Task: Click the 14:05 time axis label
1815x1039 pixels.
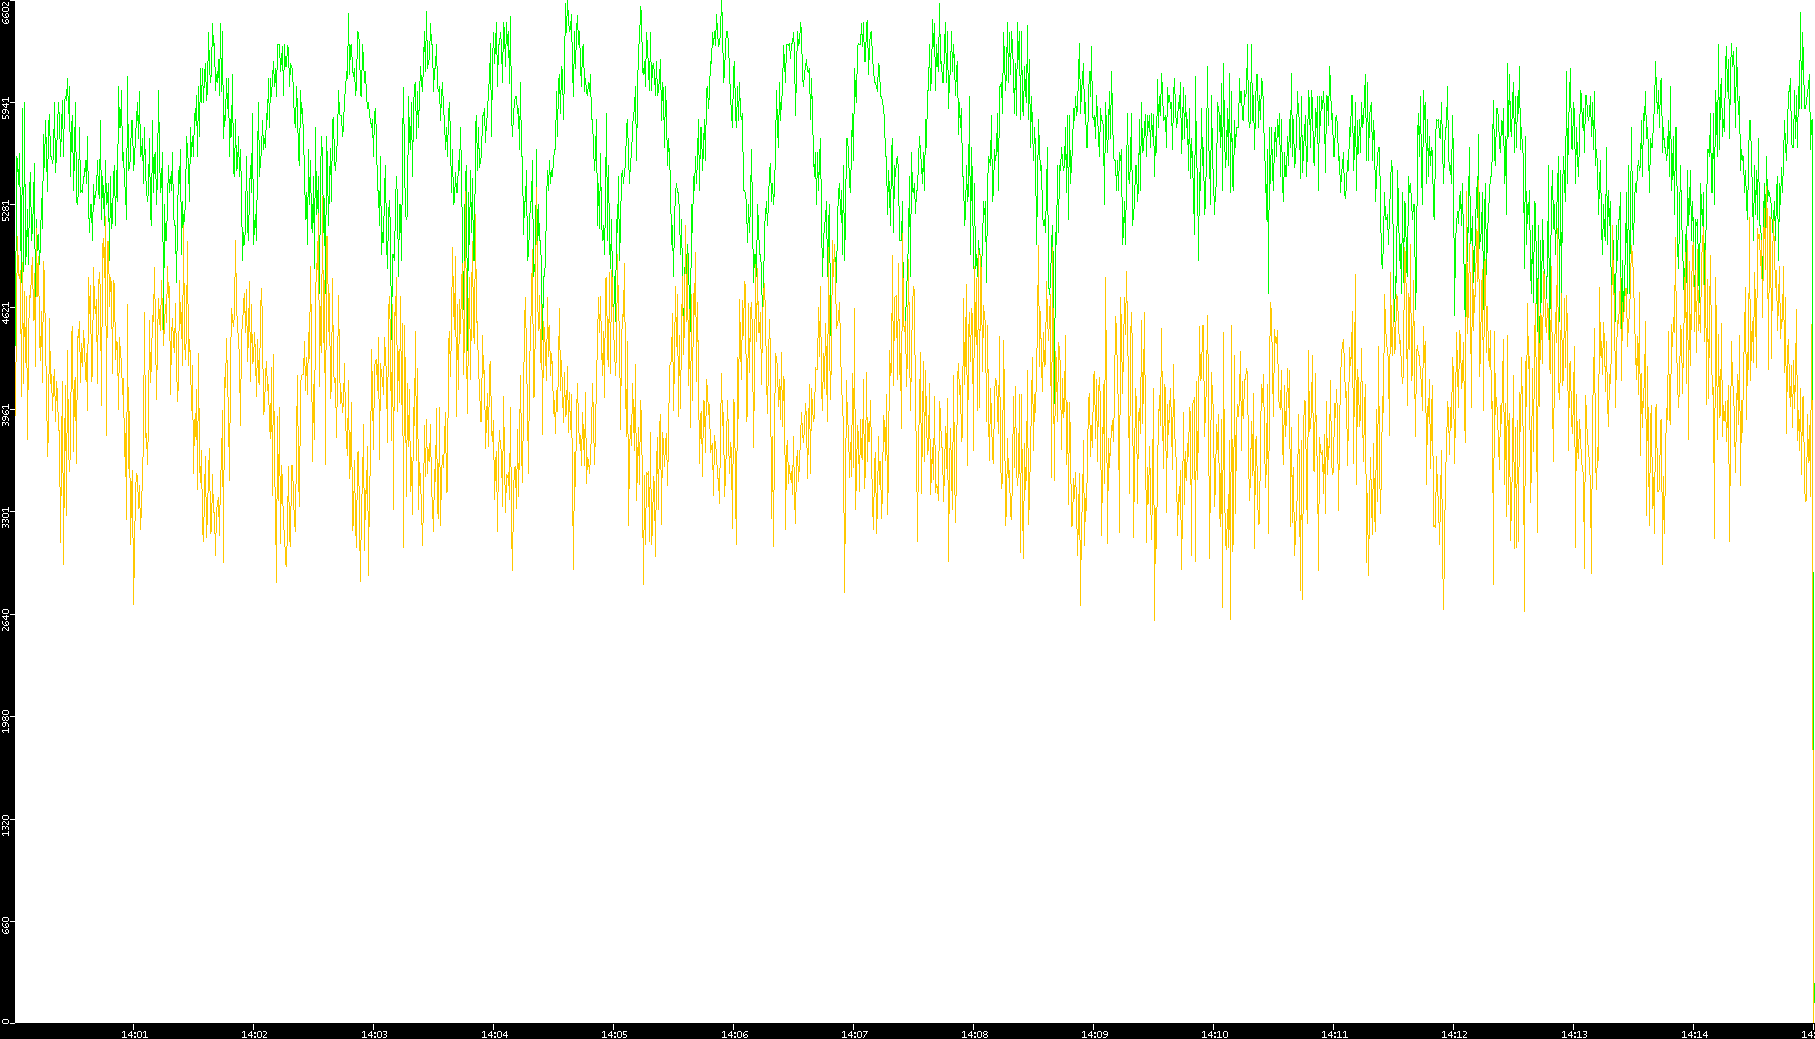Action: pos(614,1034)
